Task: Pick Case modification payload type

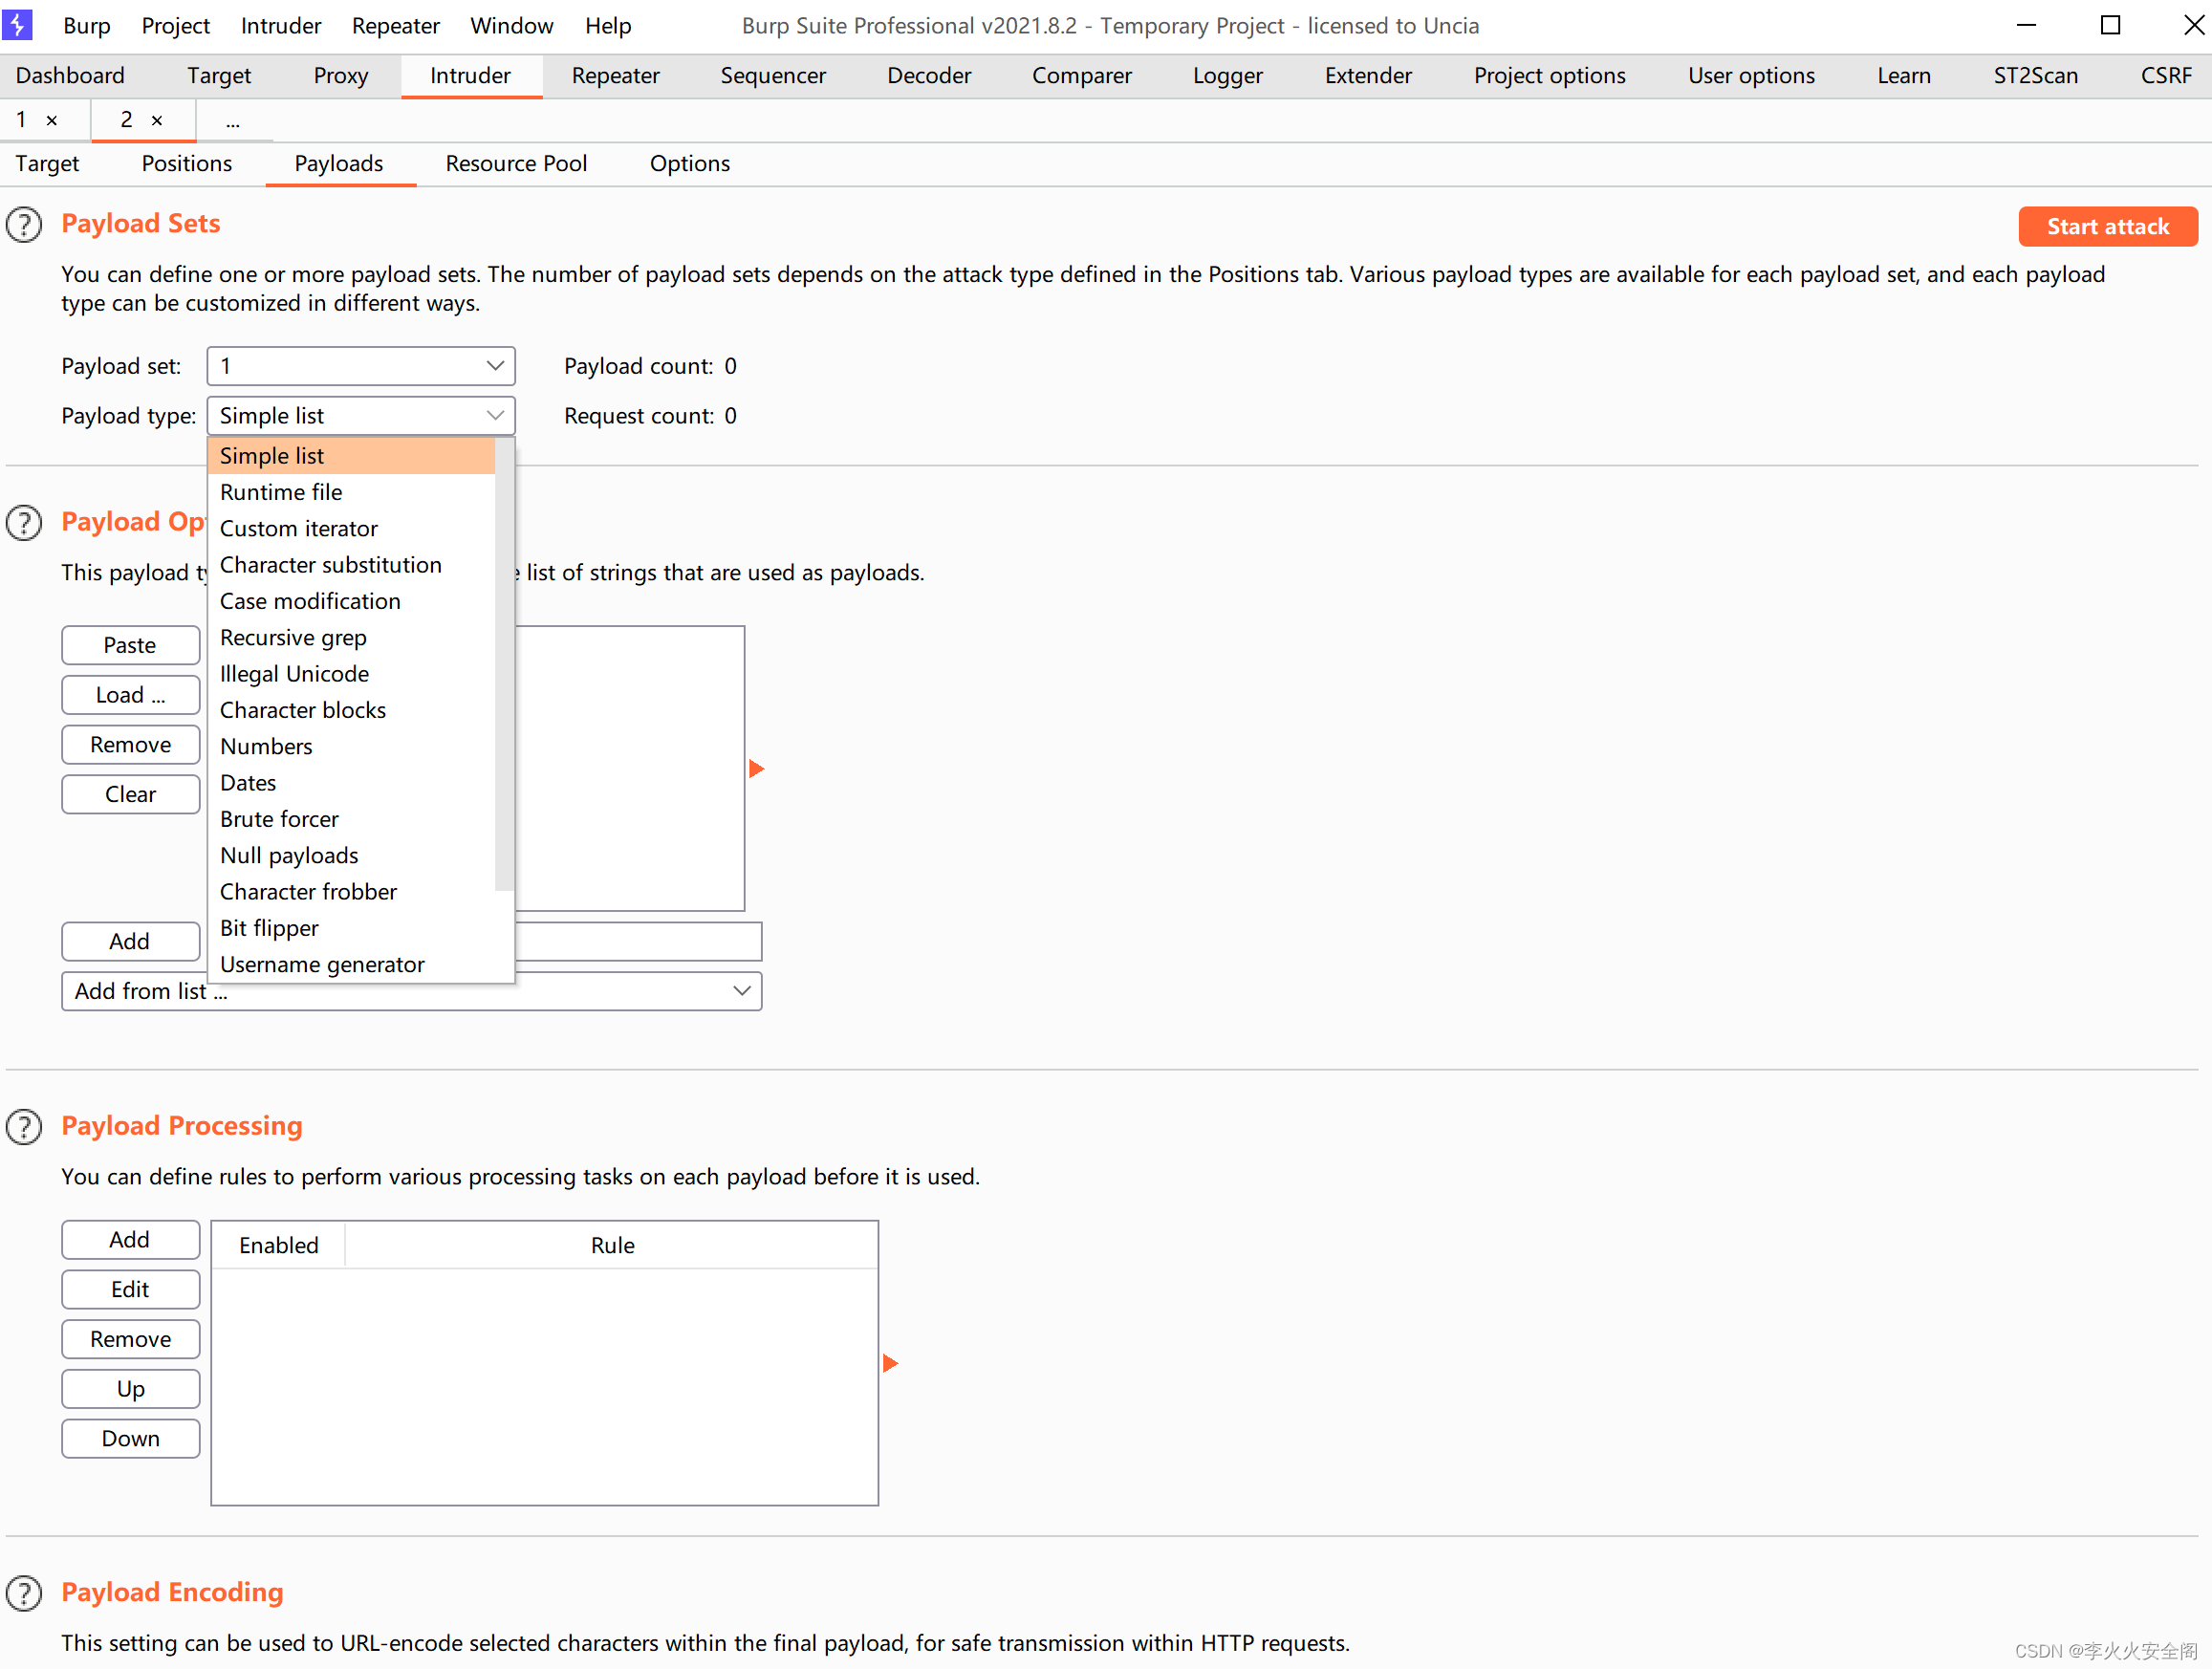Action: [x=351, y=601]
